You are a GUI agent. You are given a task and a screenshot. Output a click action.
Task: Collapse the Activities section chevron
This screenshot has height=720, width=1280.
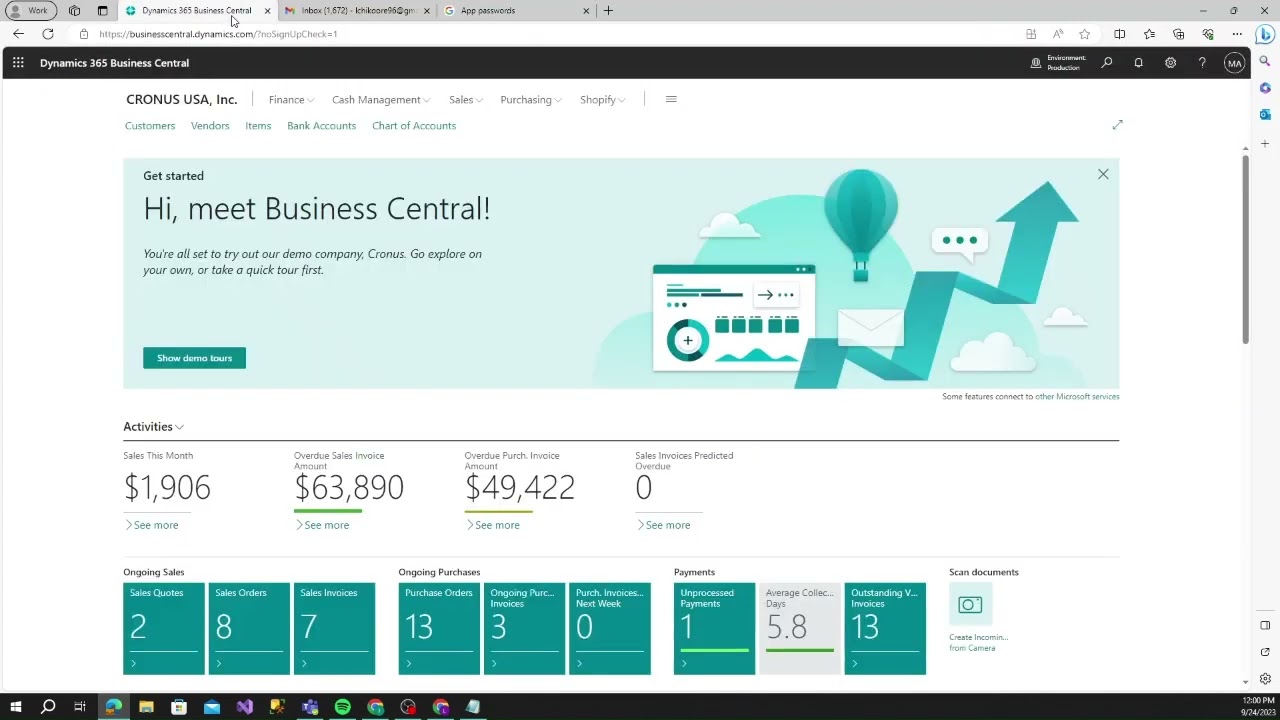(179, 427)
